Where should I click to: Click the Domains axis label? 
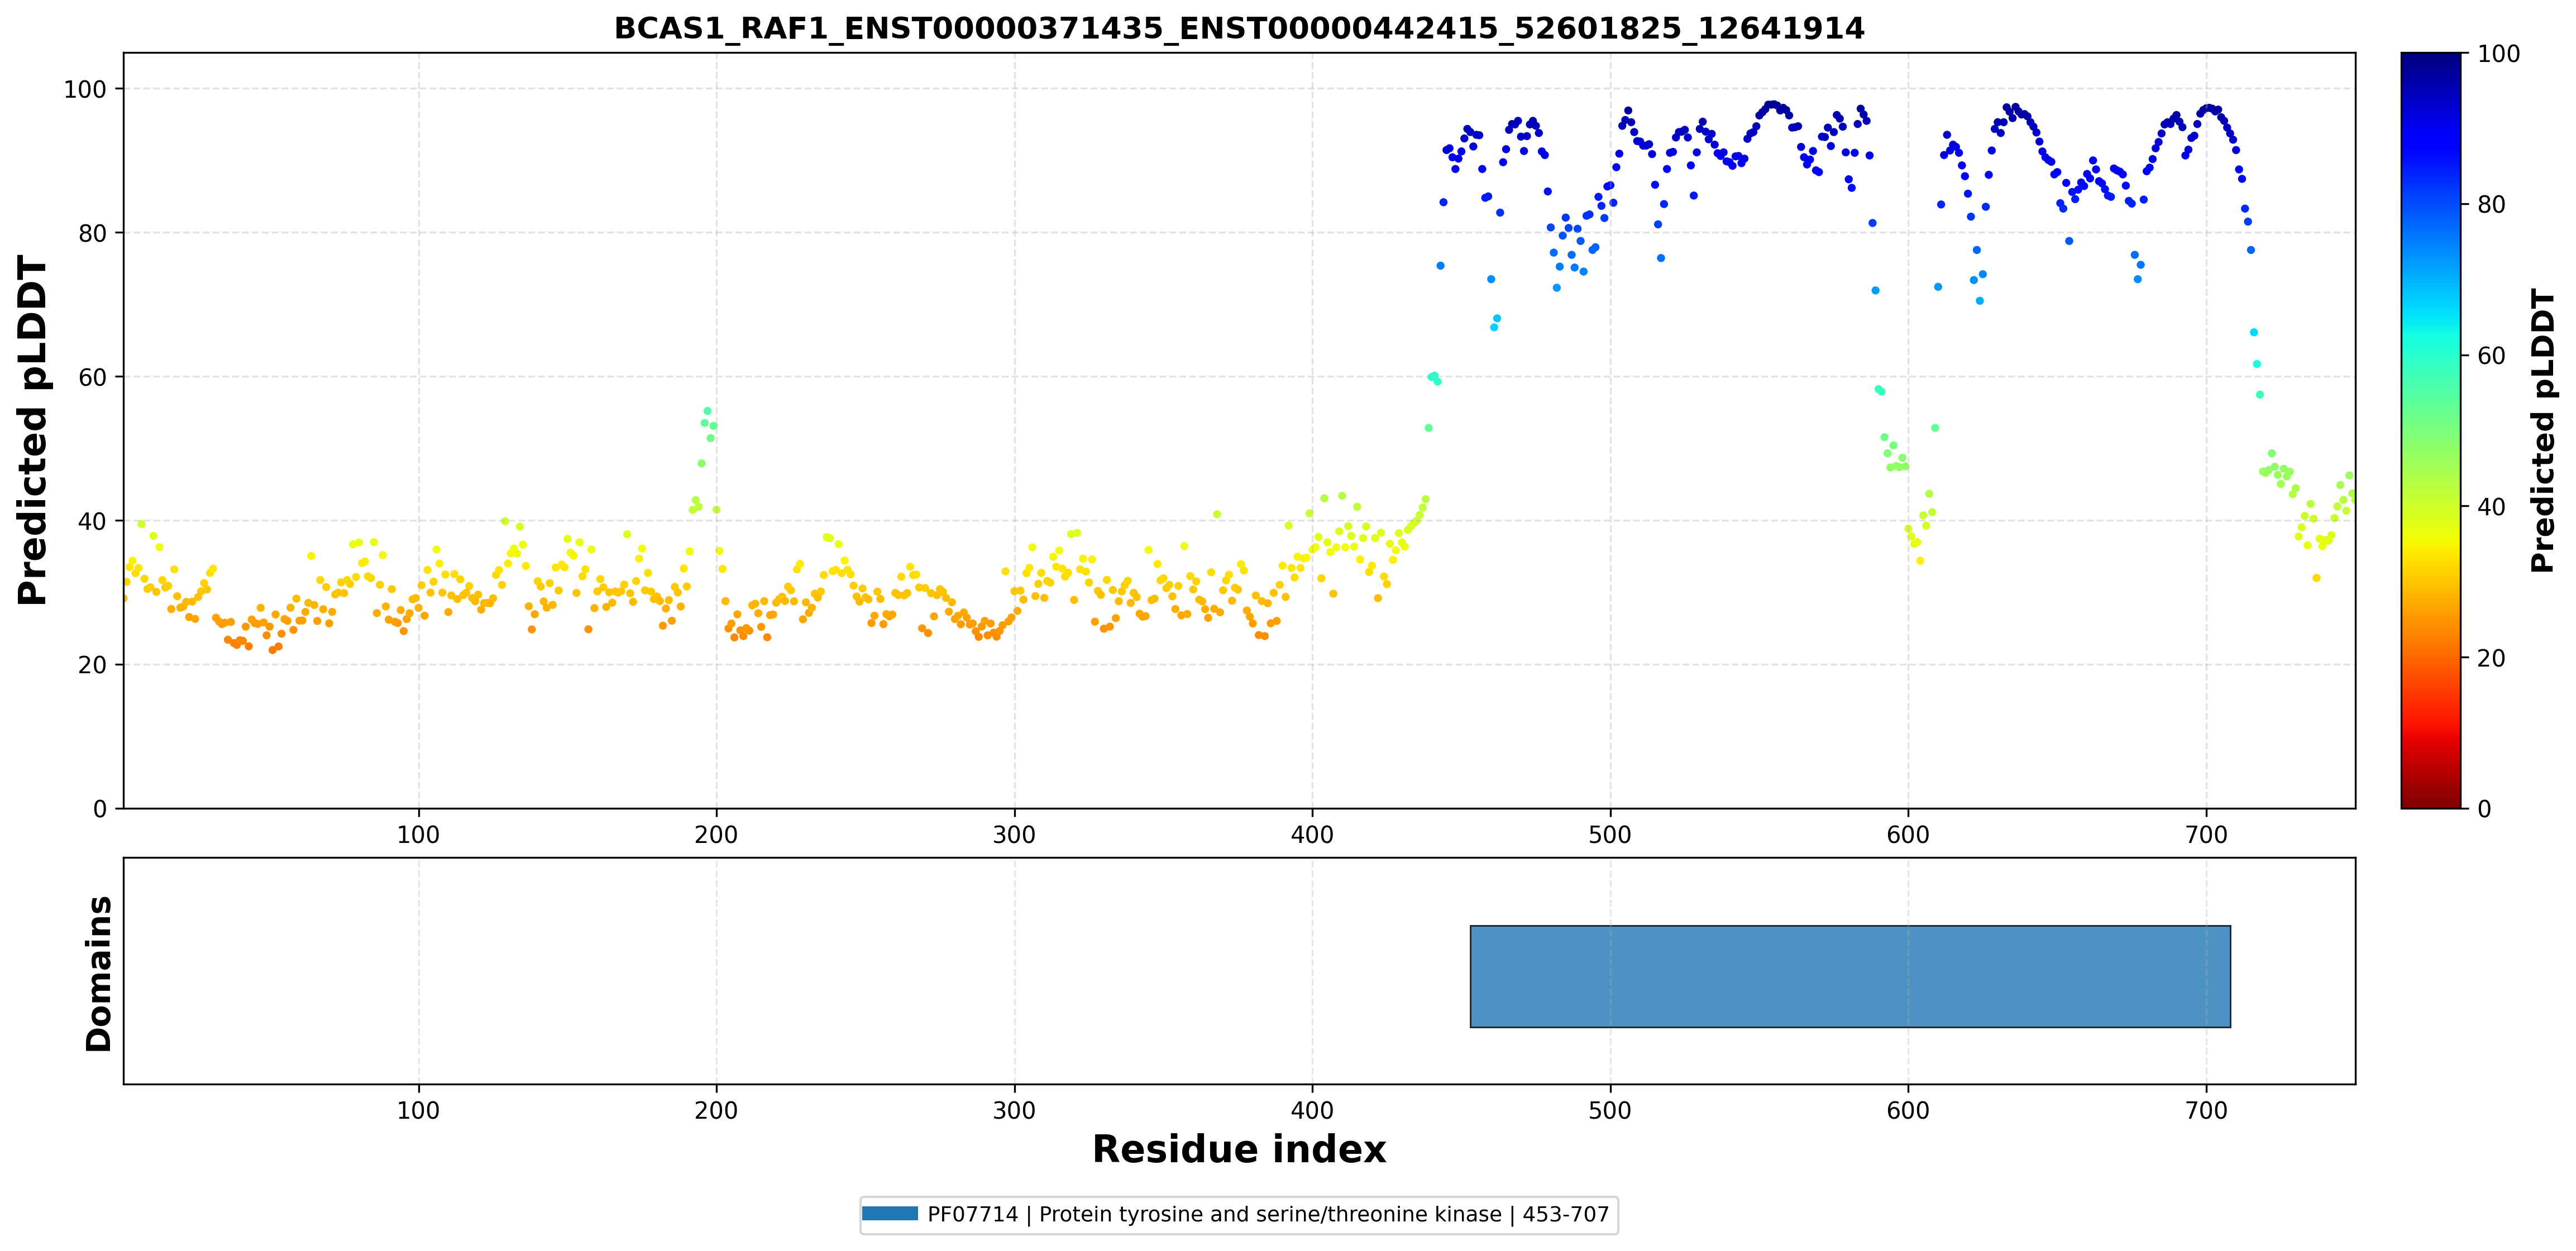click(x=99, y=974)
